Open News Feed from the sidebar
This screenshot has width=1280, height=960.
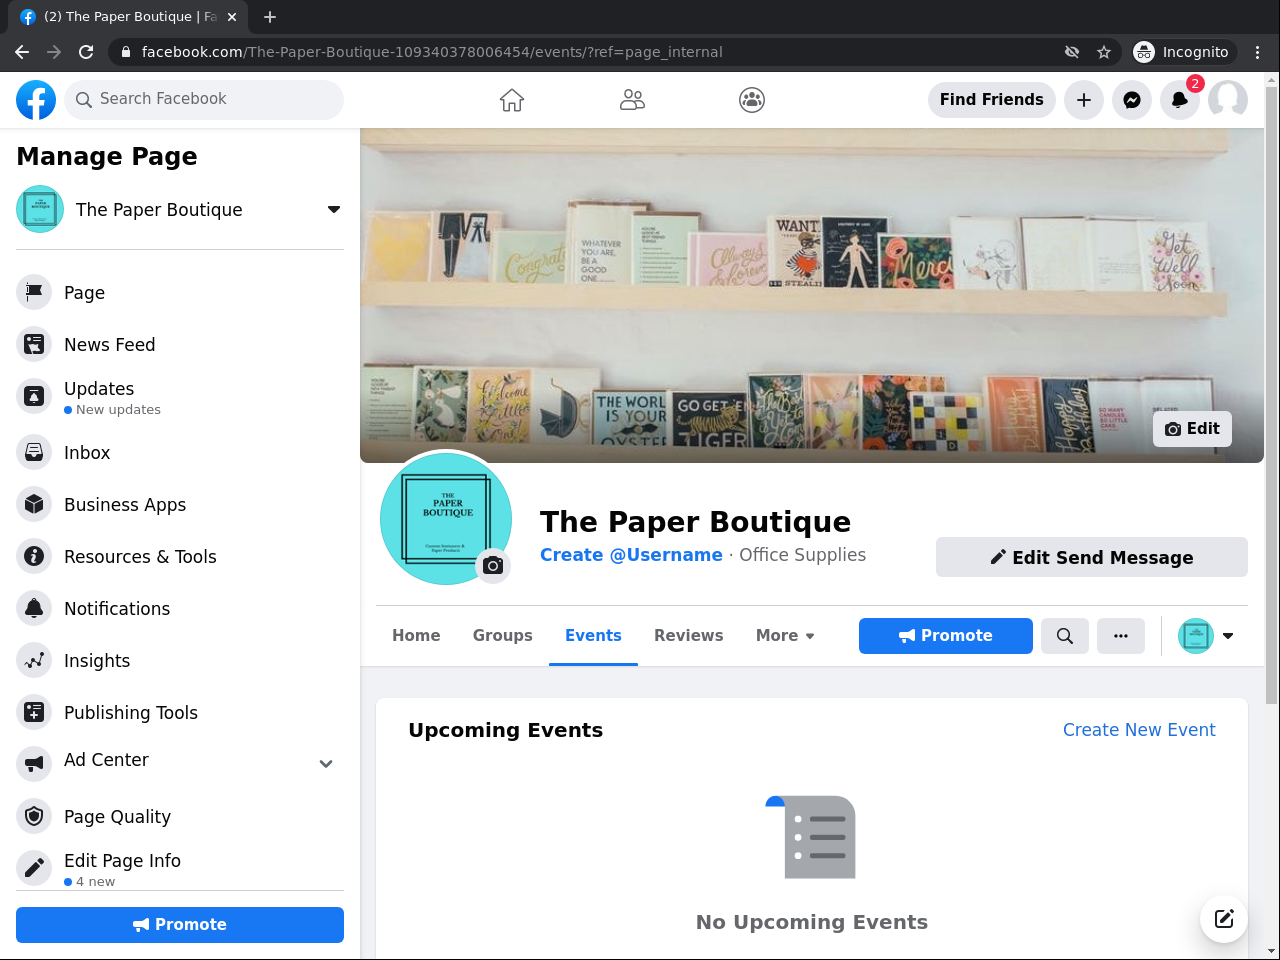click(110, 345)
